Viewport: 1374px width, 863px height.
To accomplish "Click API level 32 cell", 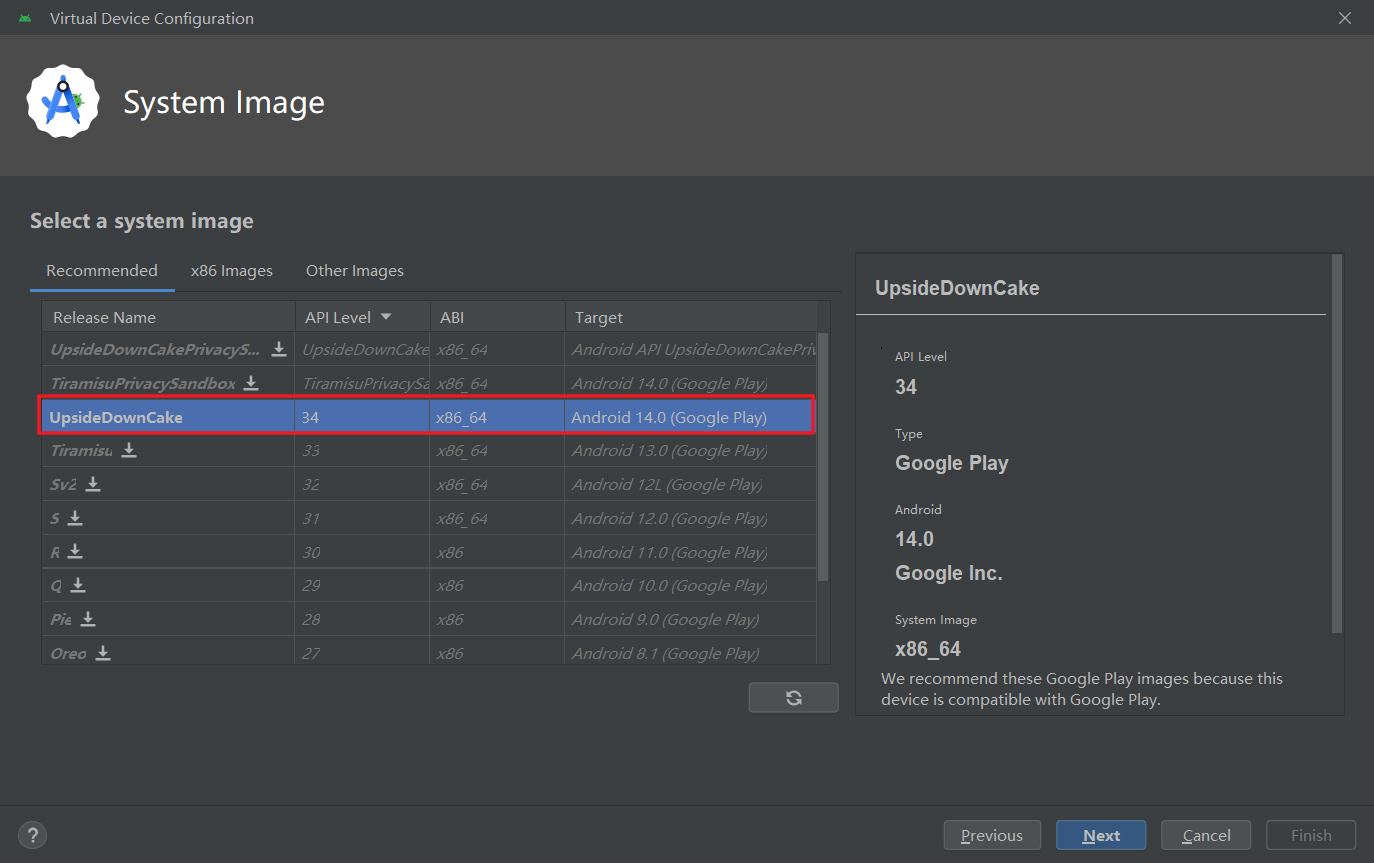I will pyautogui.click(x=362, y=484).
